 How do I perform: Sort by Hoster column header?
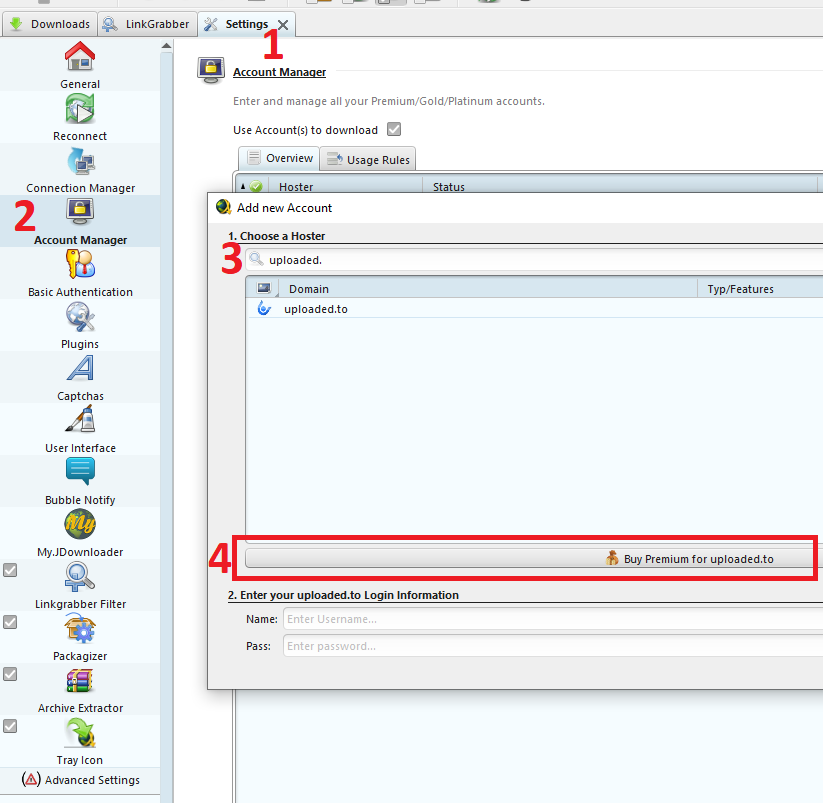tap(345, 187)
